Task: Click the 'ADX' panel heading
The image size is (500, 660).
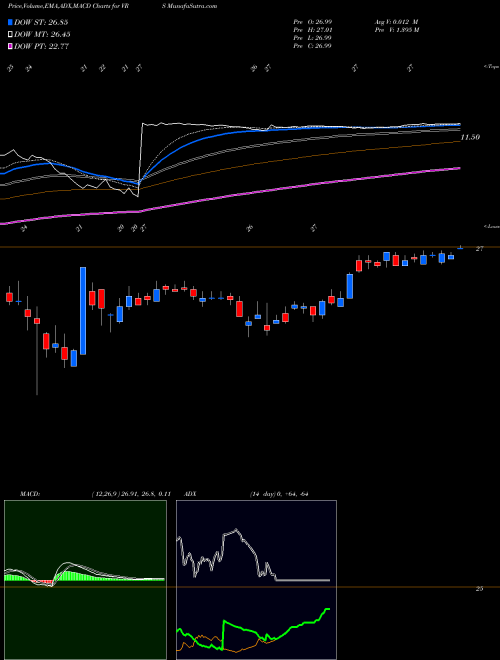Action: (x=190, y=494)
